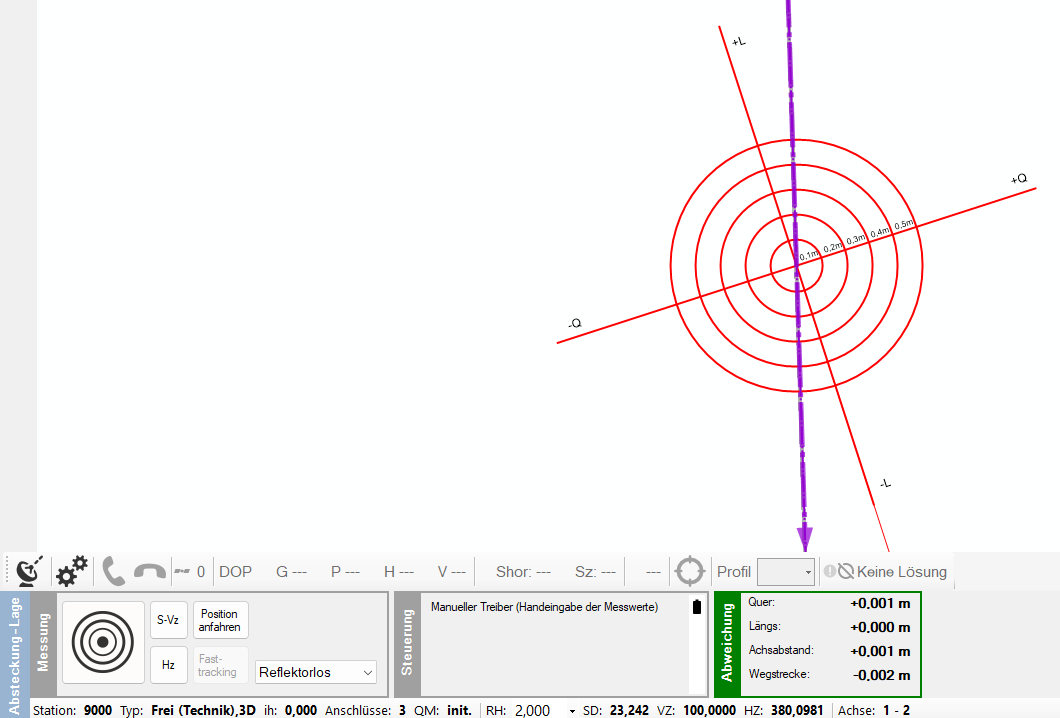Click the satellite dish connection icon
The width and height of the screenshot is (1060, 718).
point(28,572)
